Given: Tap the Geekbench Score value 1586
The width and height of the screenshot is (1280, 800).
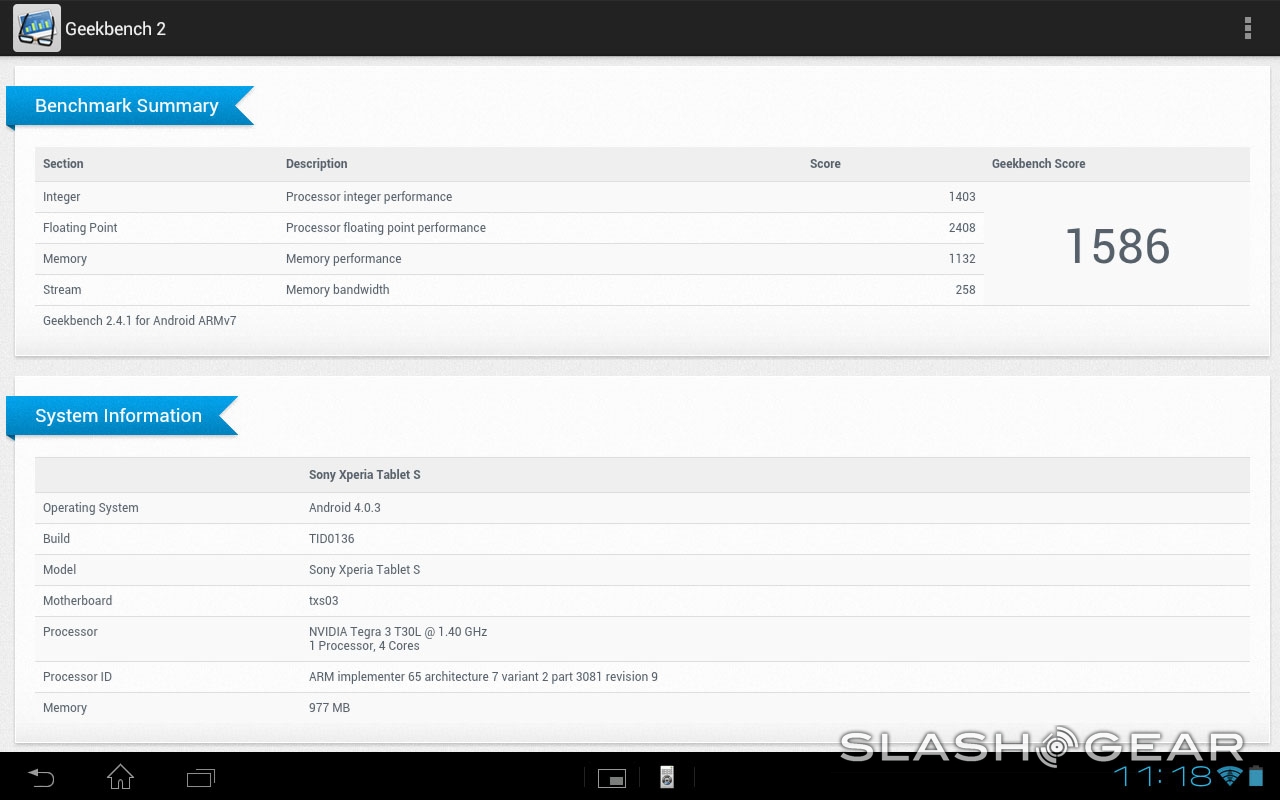Looking at the screenshot, I should pos(1116,246).
